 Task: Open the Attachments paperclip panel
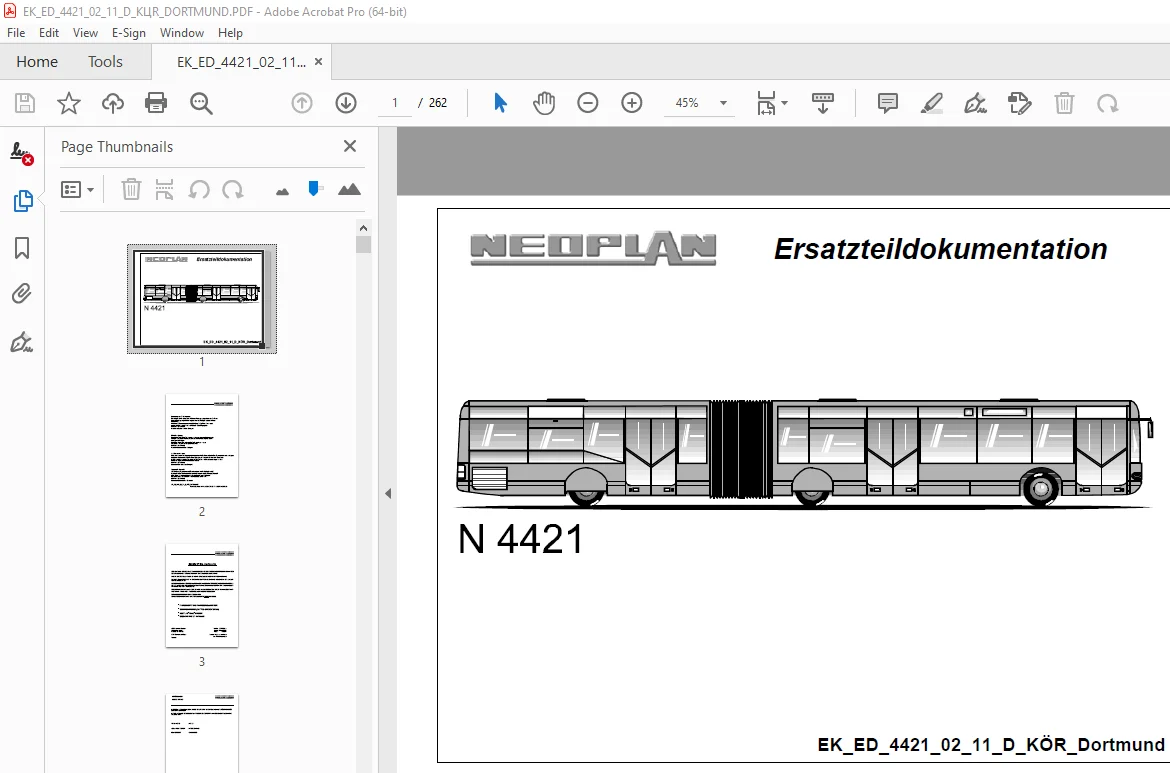coord(22,294)
